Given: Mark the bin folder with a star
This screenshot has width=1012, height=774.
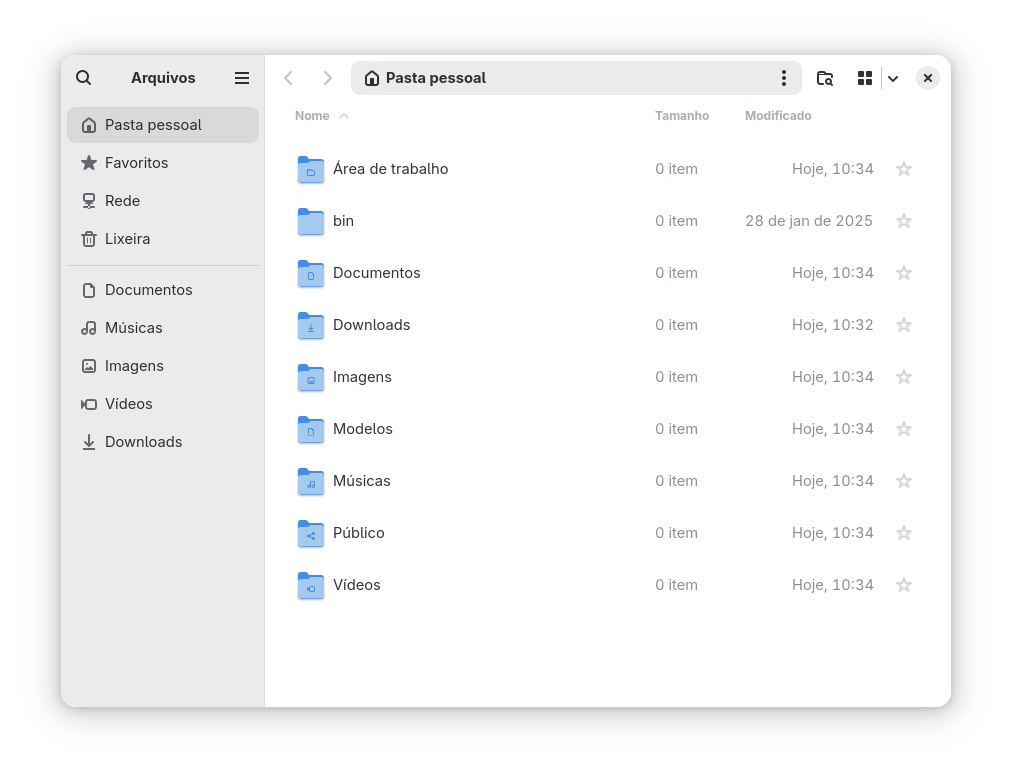Looking at the screenshot, I should coord(903,220).
